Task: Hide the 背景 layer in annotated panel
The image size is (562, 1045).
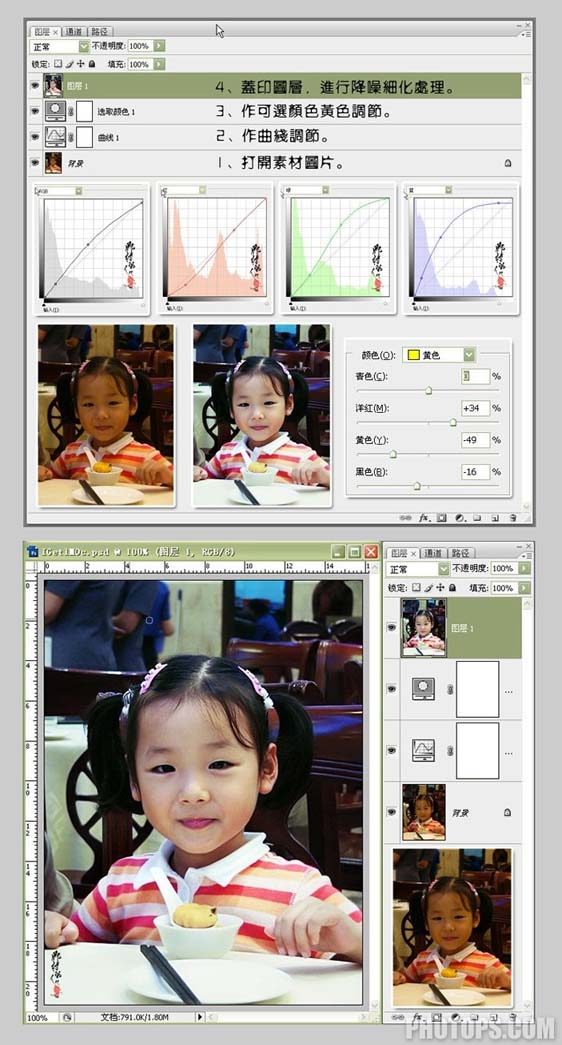Action: tap(35, 162)
